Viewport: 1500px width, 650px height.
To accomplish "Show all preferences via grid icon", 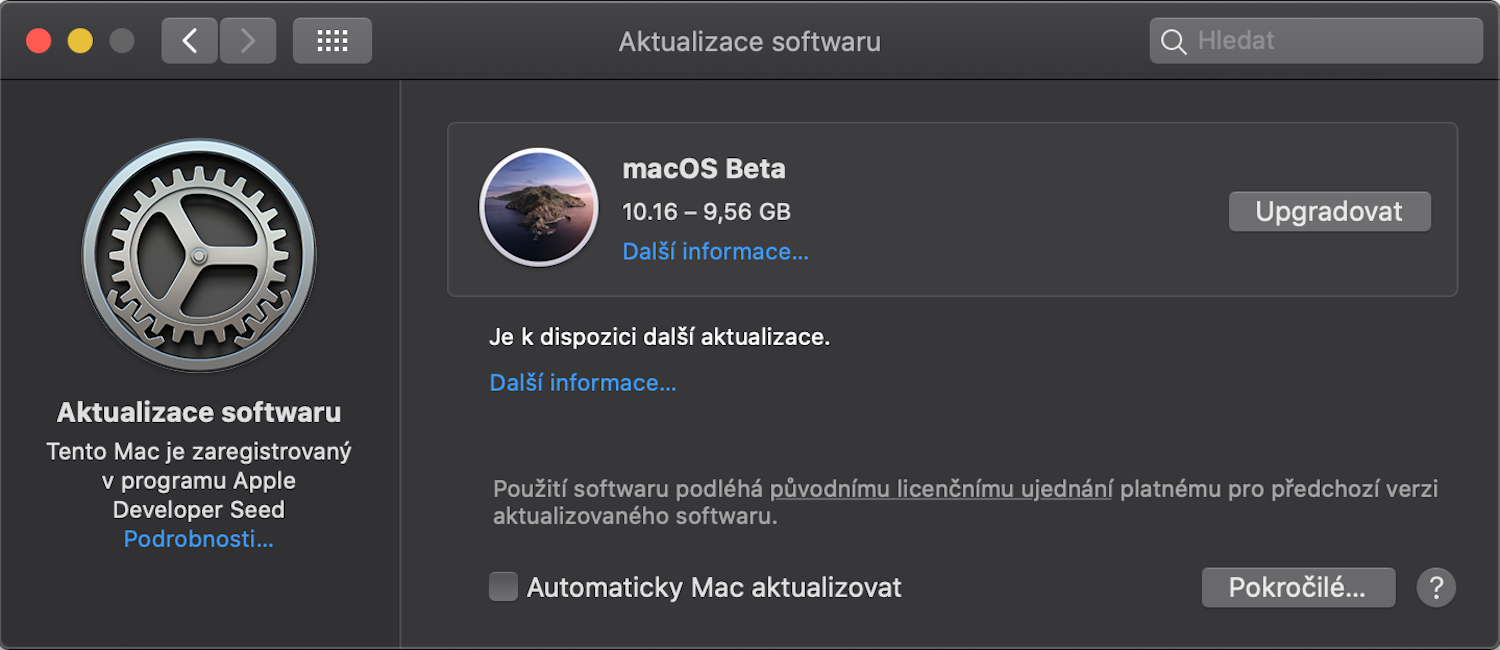I will 332,41.
